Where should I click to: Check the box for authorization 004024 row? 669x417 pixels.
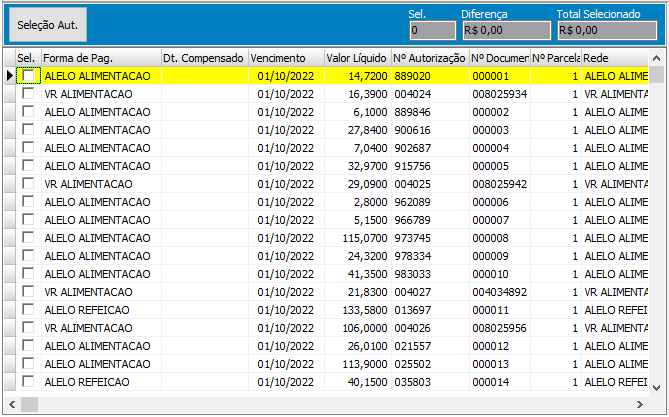29,94
